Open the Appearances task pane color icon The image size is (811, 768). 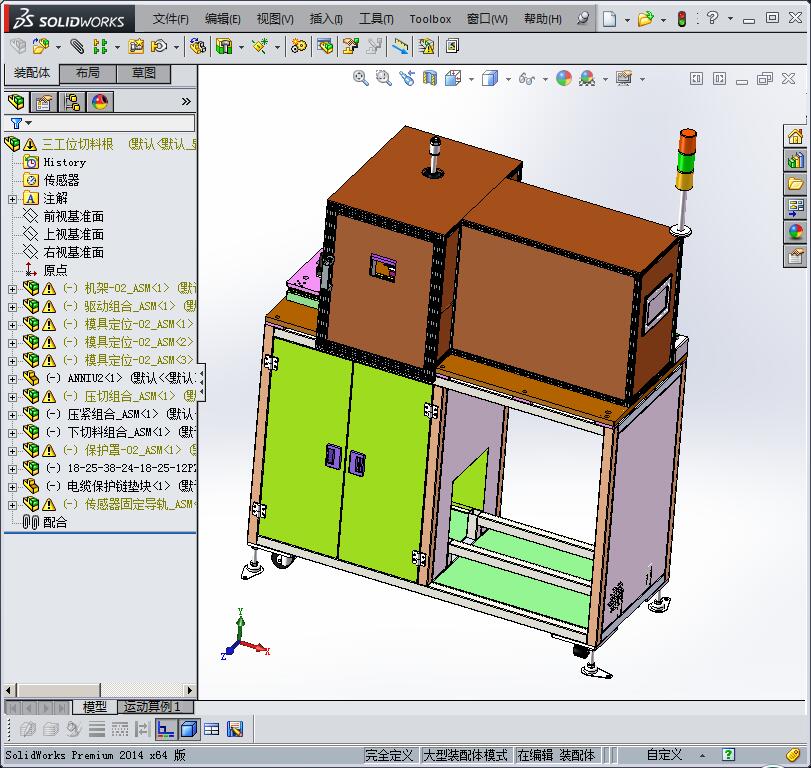tap(795, 232)
